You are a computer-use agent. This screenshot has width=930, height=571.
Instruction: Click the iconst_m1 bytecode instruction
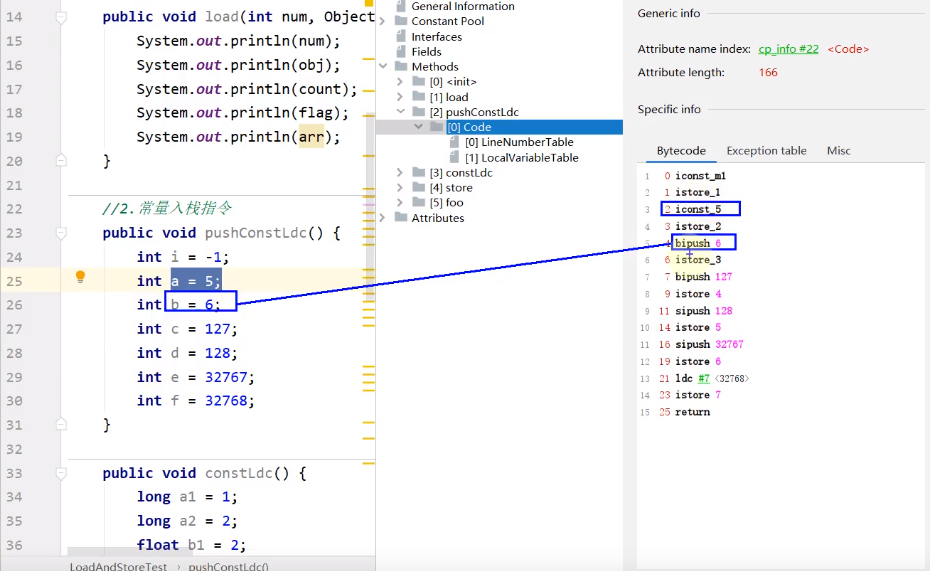tap(700, 176)
